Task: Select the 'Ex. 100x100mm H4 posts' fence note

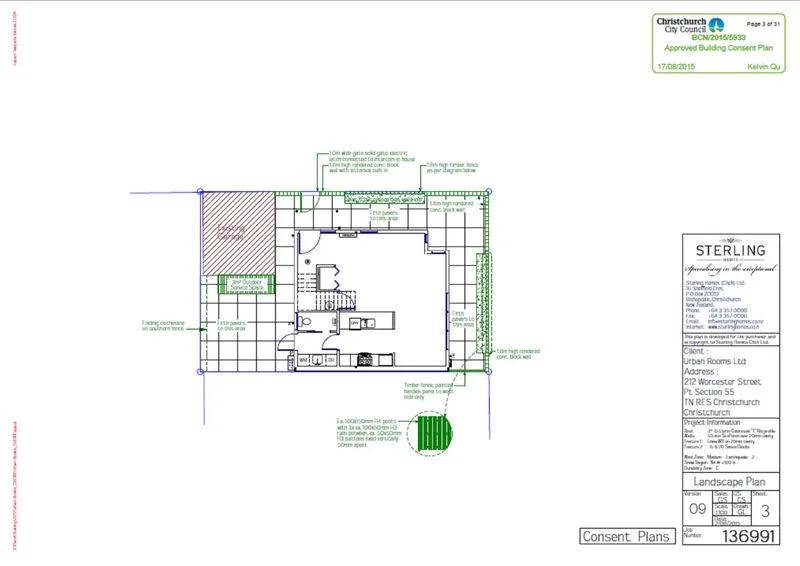Action: [x=368, y=433]
